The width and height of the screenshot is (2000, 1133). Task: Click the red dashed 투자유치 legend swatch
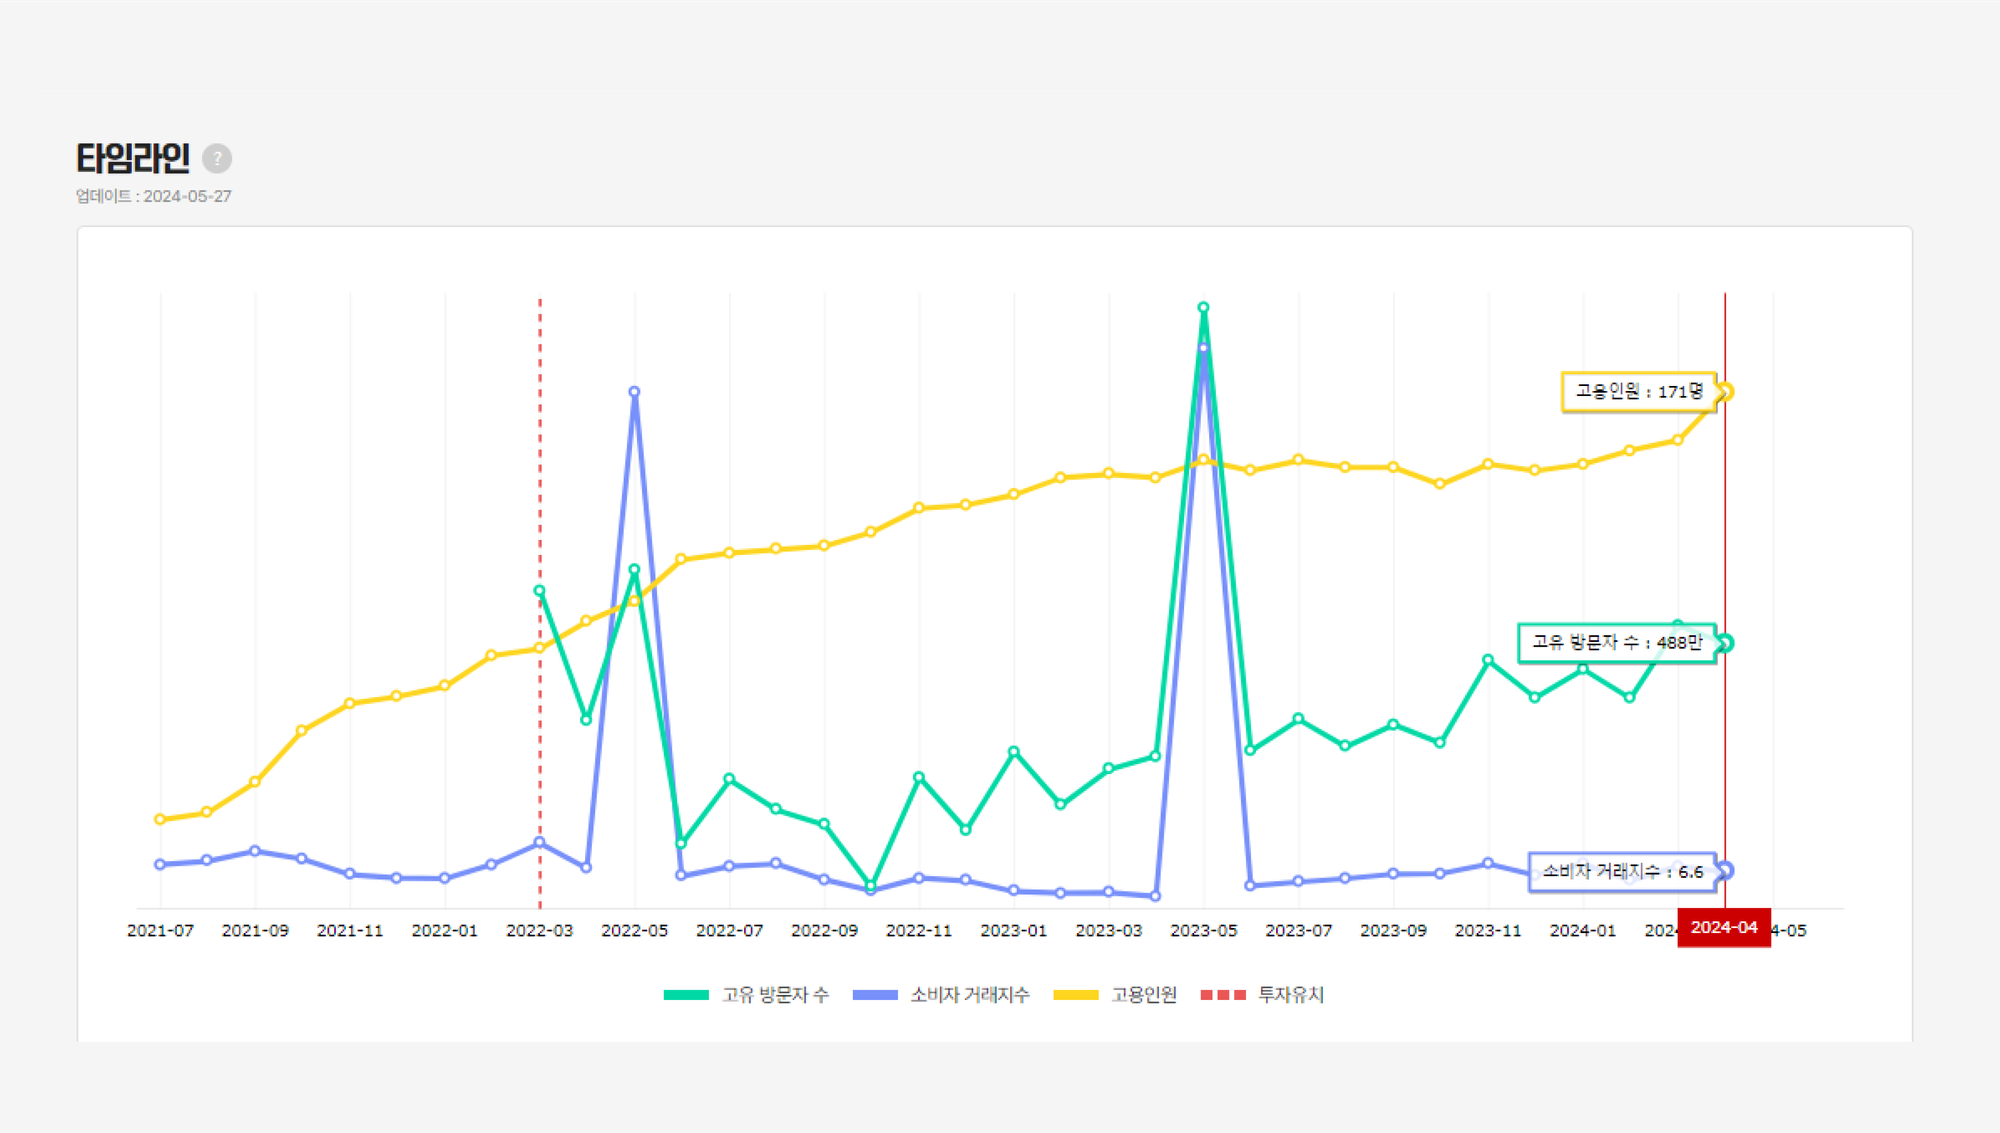pyautogui.click(x=1223, y=995)
